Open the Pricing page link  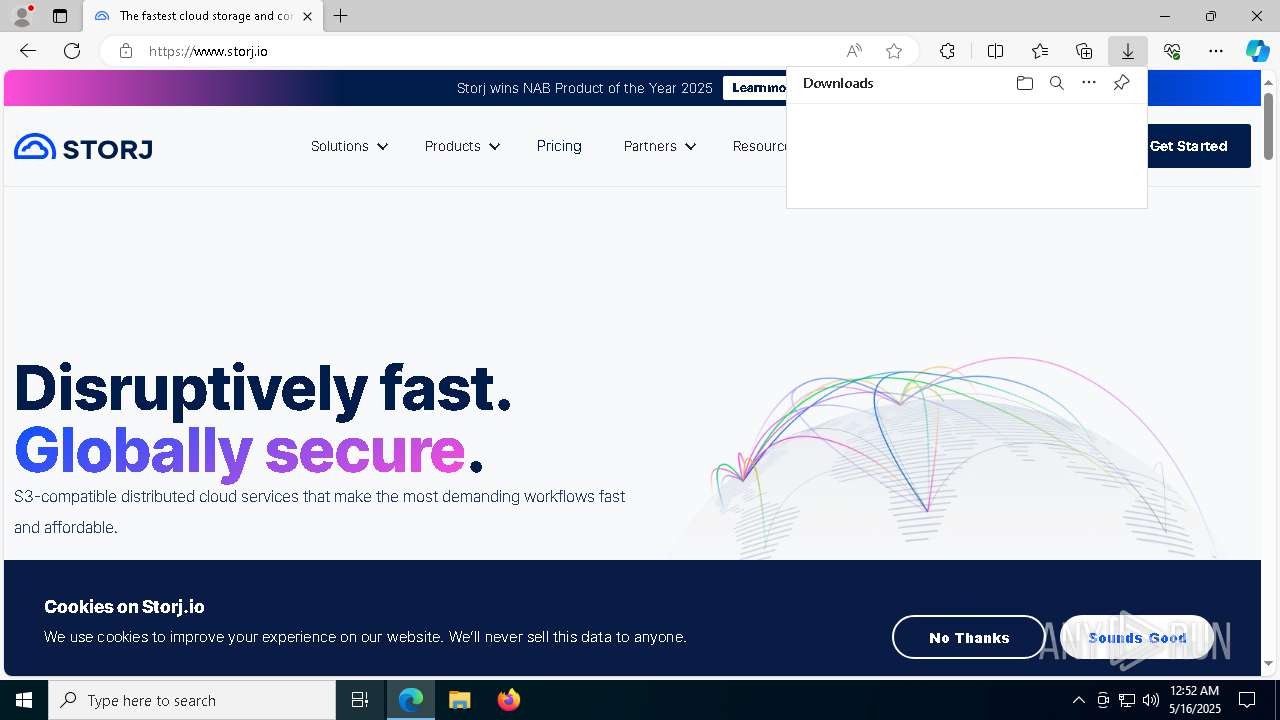tap(559, 146)
